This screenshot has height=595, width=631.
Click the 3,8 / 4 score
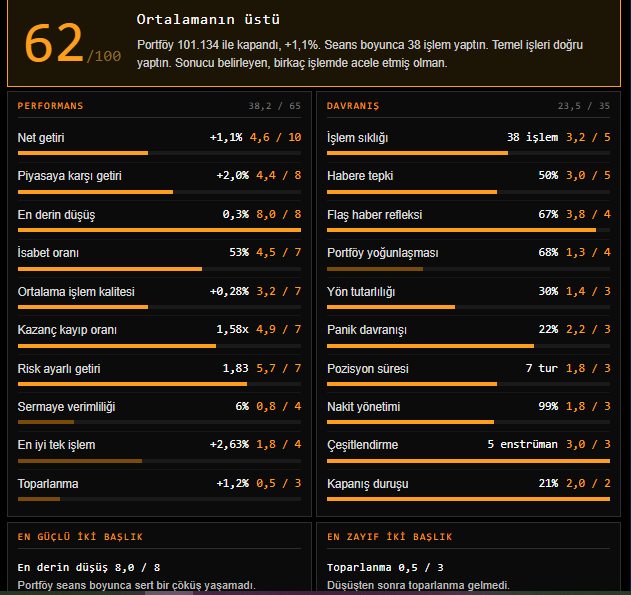pyautogui.click(x=588, y=214)
